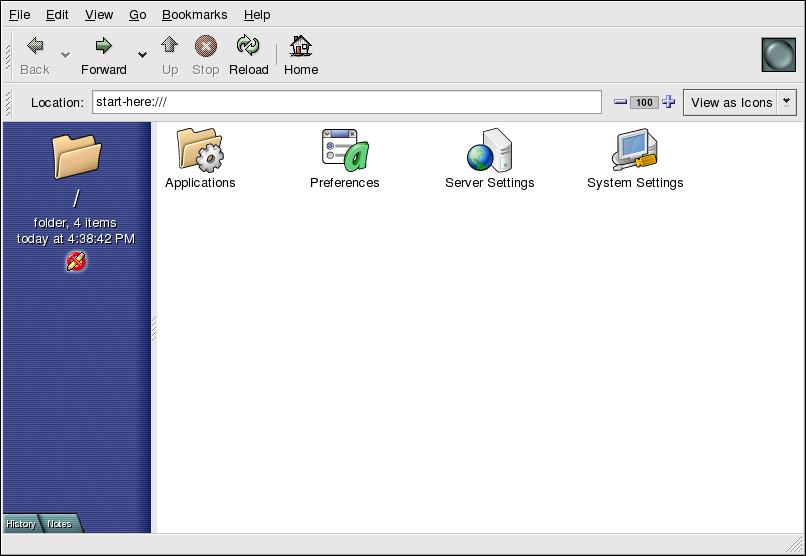Open the Edit menu
Image resolution: width=806 pixels, height=556 pixels.
tap(57, 15)
